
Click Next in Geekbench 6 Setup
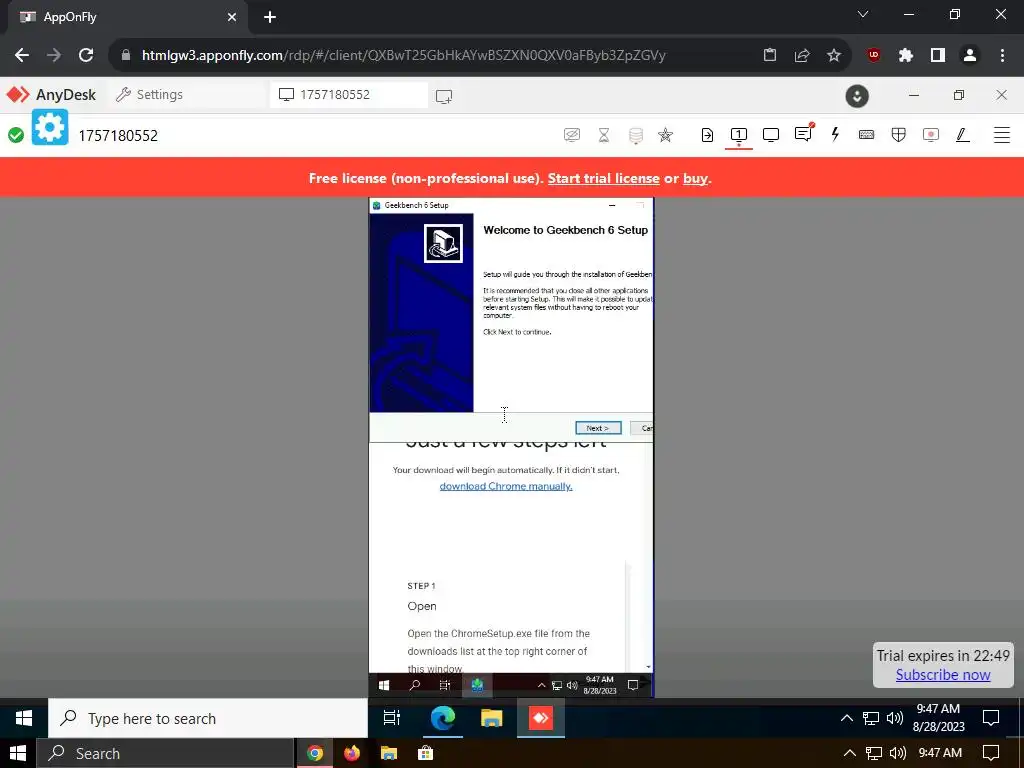coord(598,428)
